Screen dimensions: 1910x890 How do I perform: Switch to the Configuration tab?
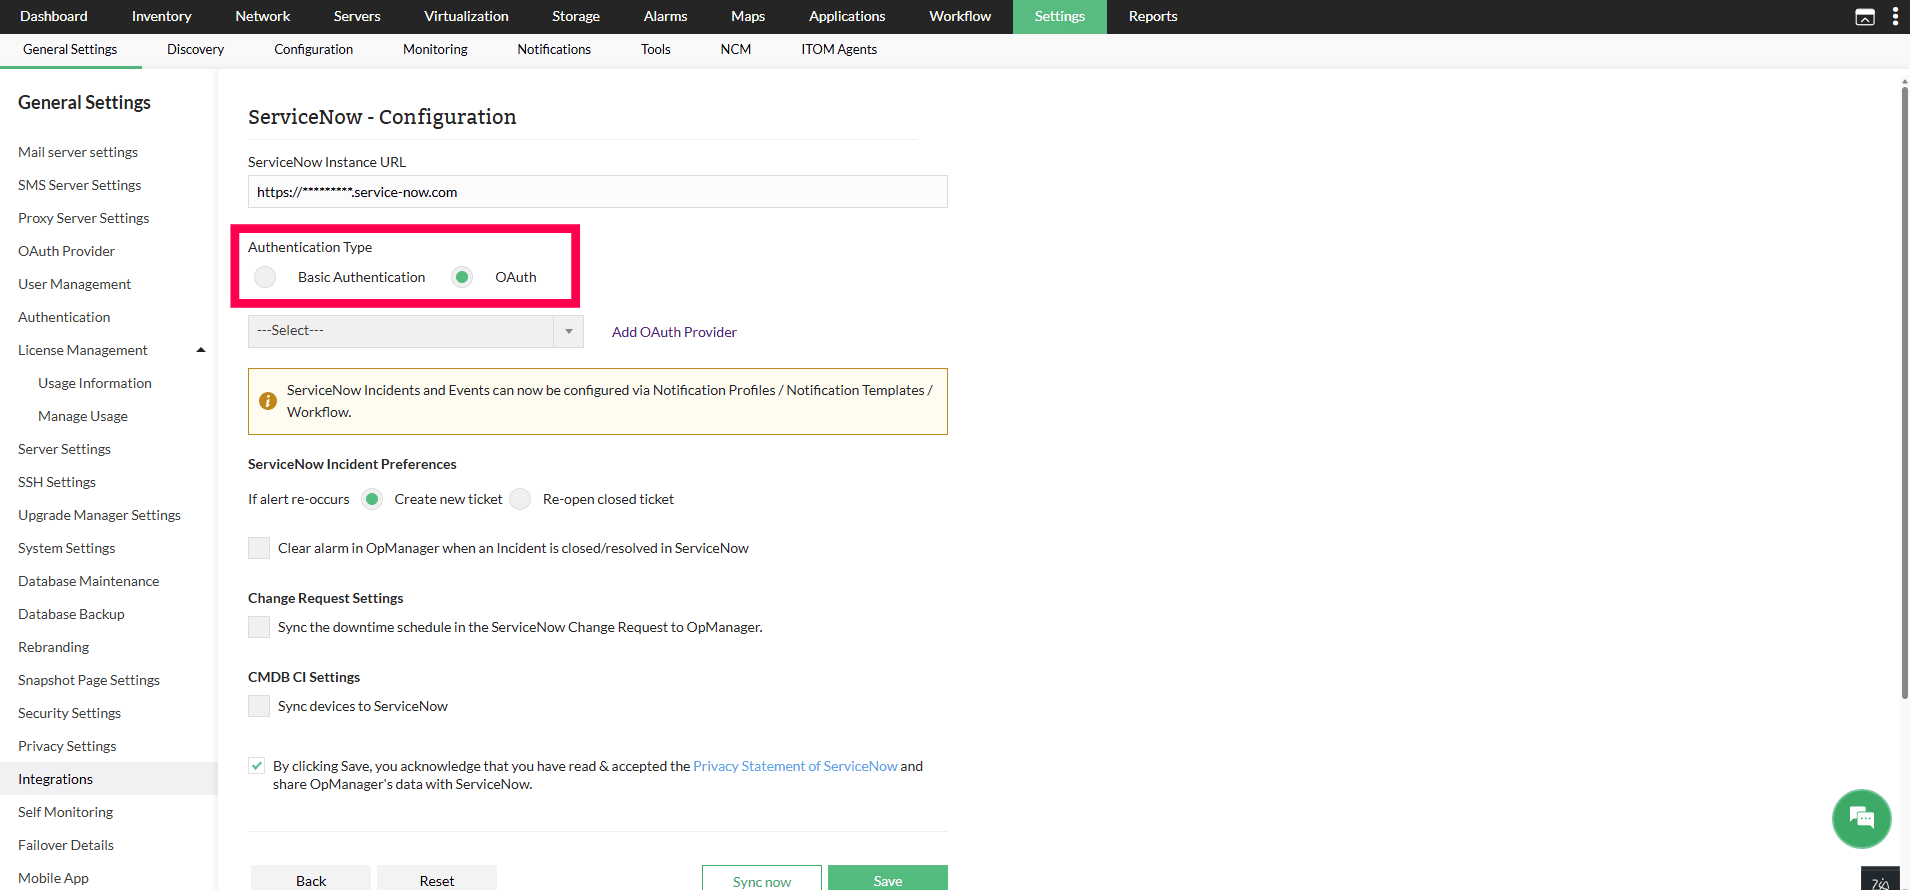[x=313, y=49]
